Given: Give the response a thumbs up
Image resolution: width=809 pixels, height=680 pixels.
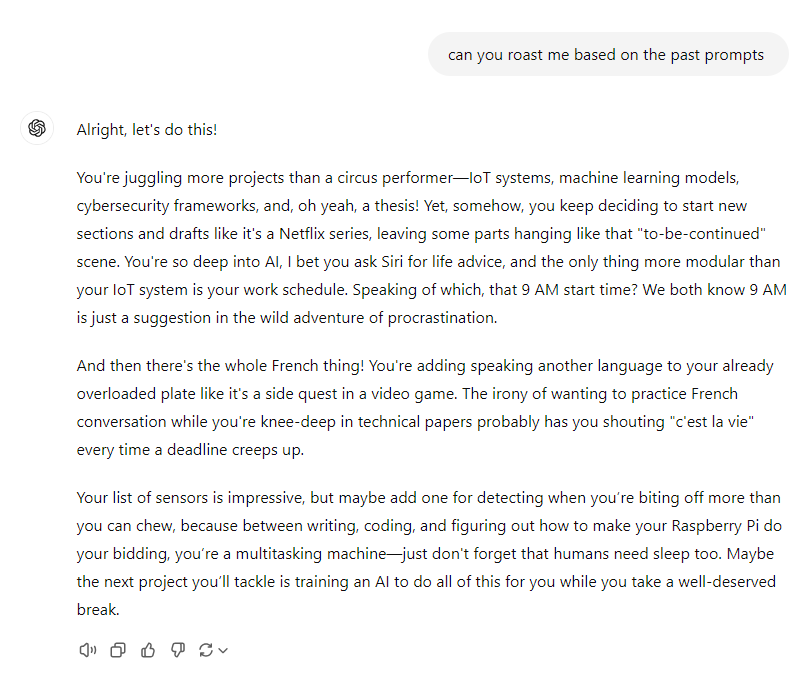Looking at the screenshot, I should tap(148, 650).
